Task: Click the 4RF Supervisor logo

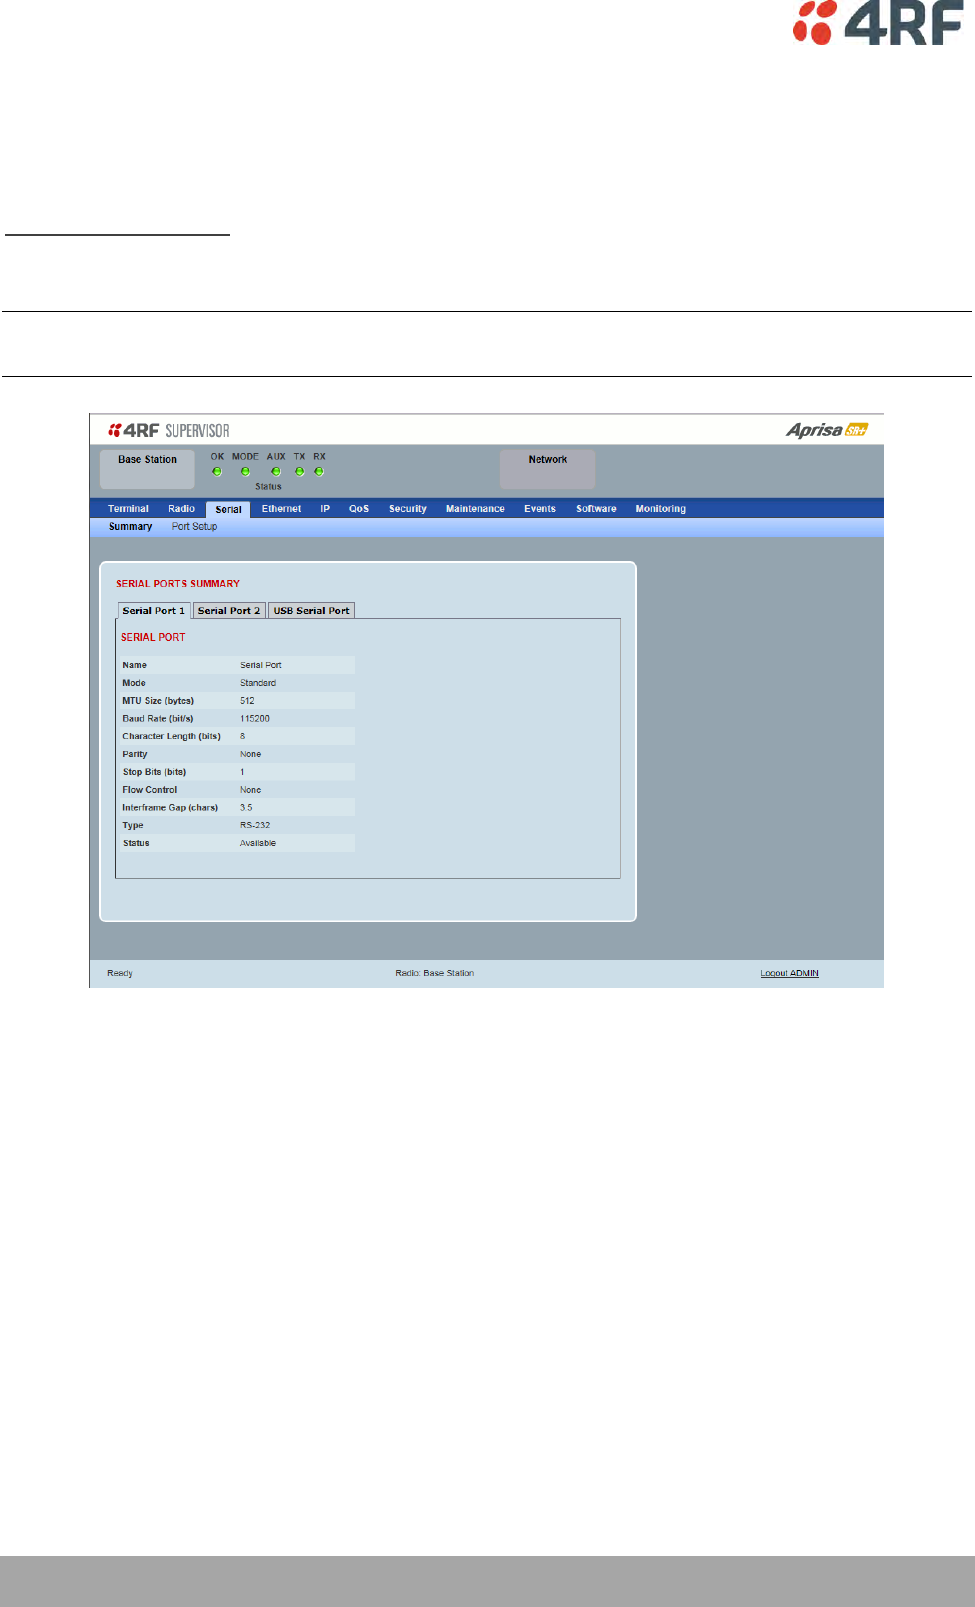Action: (169, 430)
